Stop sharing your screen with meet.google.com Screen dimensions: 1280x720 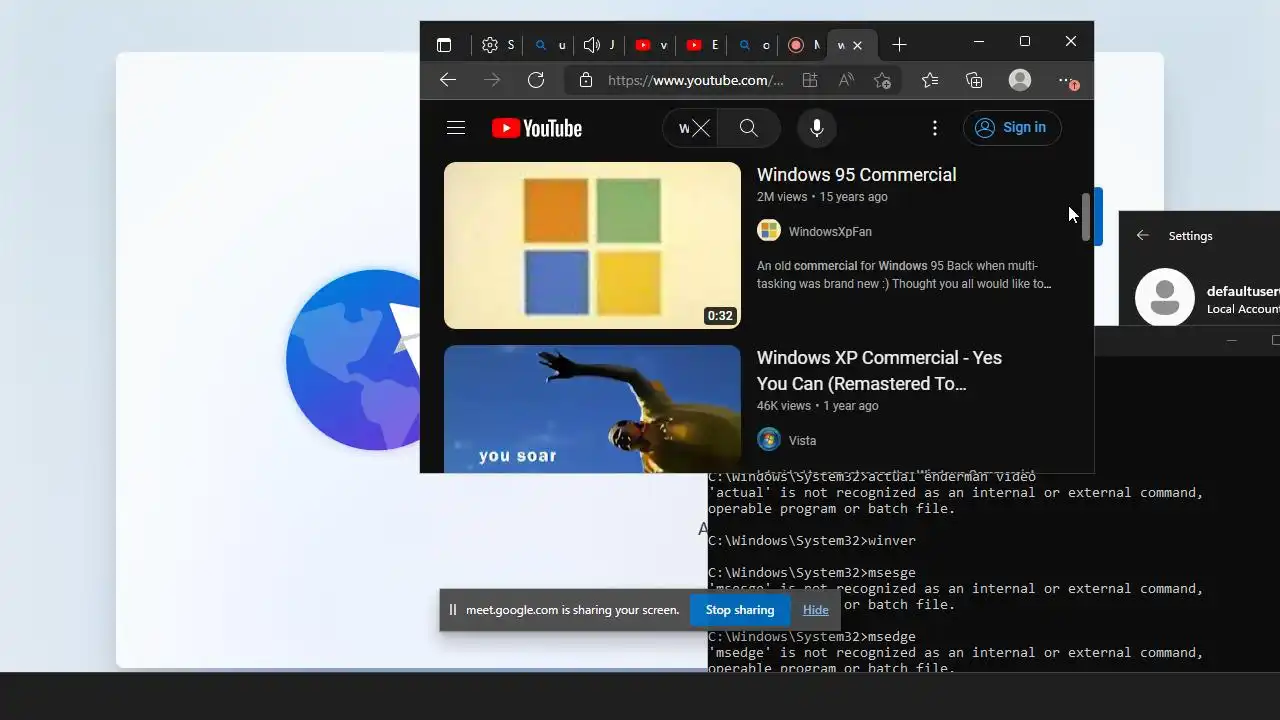[x=739, y=610]
